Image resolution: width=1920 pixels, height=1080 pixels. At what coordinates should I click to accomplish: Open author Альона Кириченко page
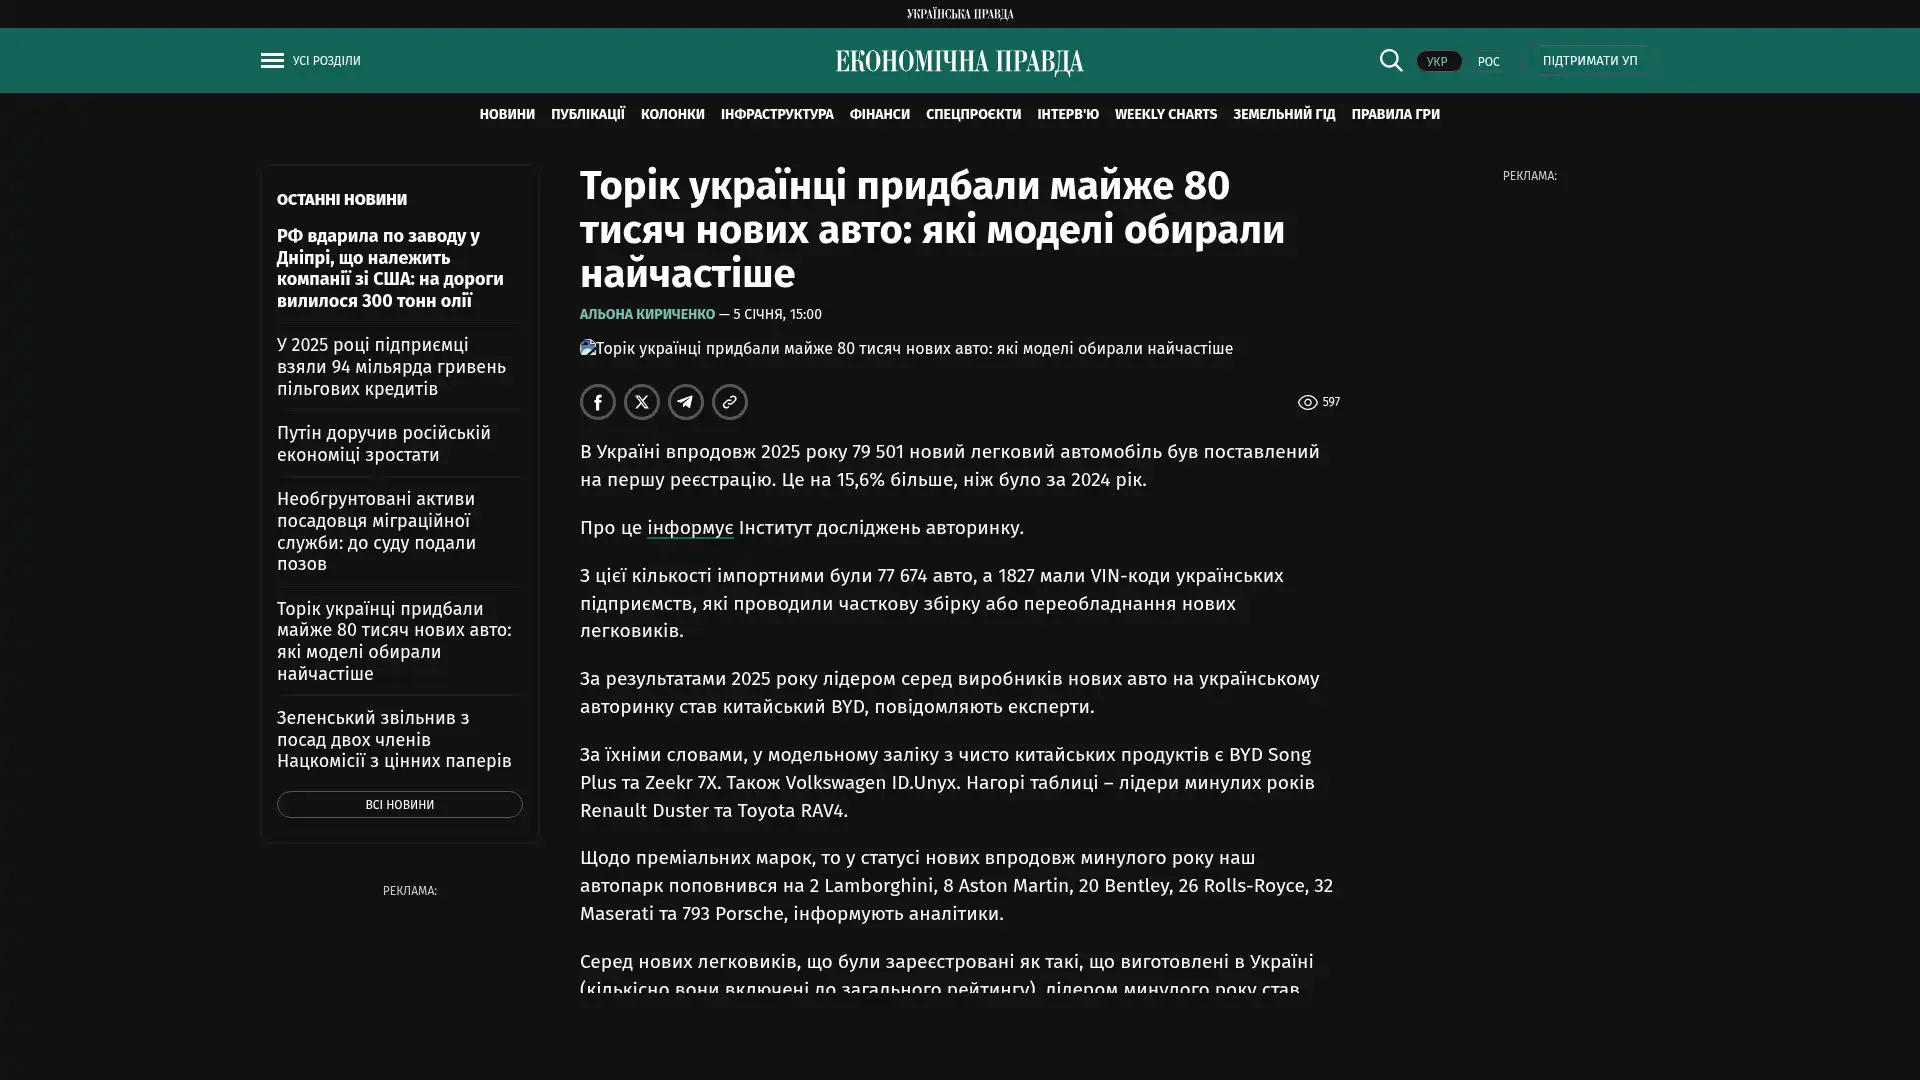point(647,314)
